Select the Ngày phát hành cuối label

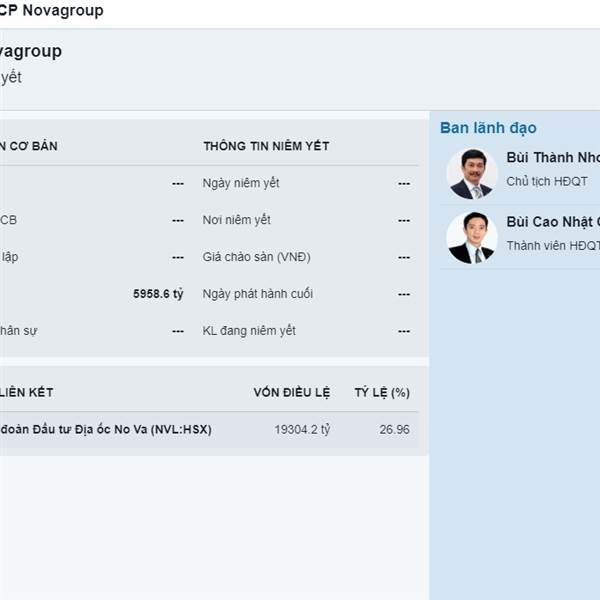tap(258, 294)
